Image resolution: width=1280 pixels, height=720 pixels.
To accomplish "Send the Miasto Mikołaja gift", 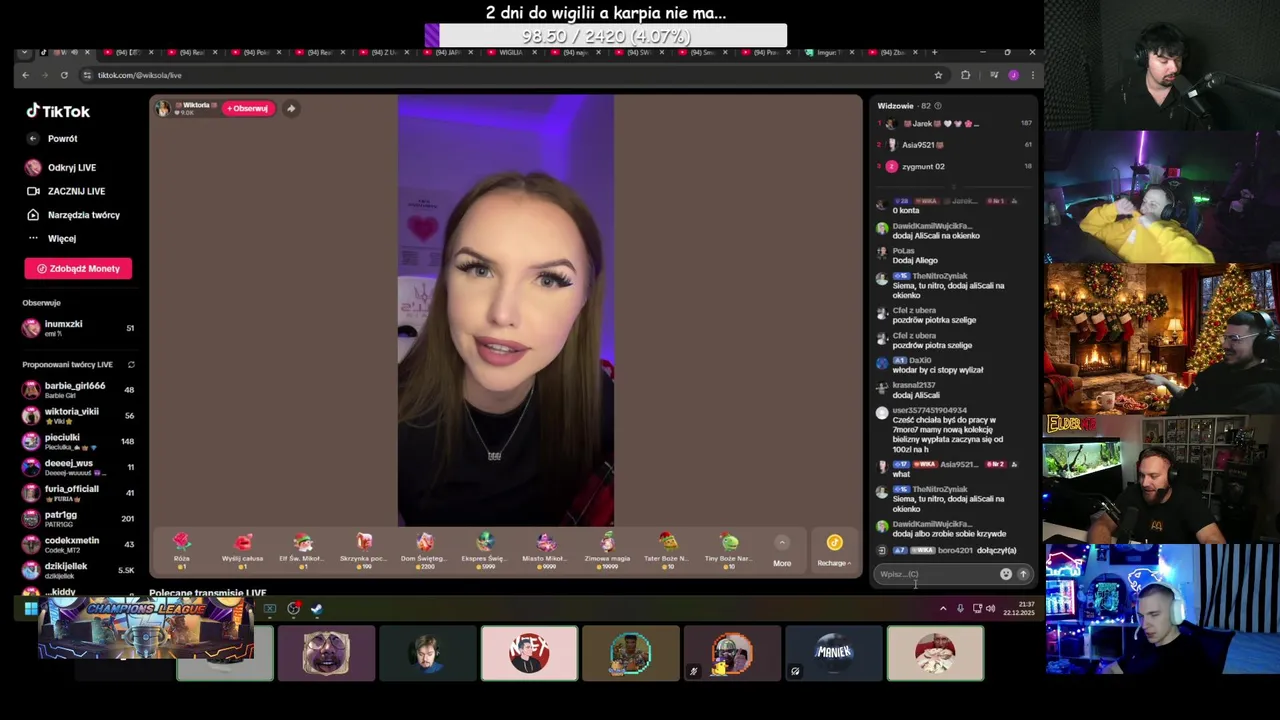I will coord(546,550).
